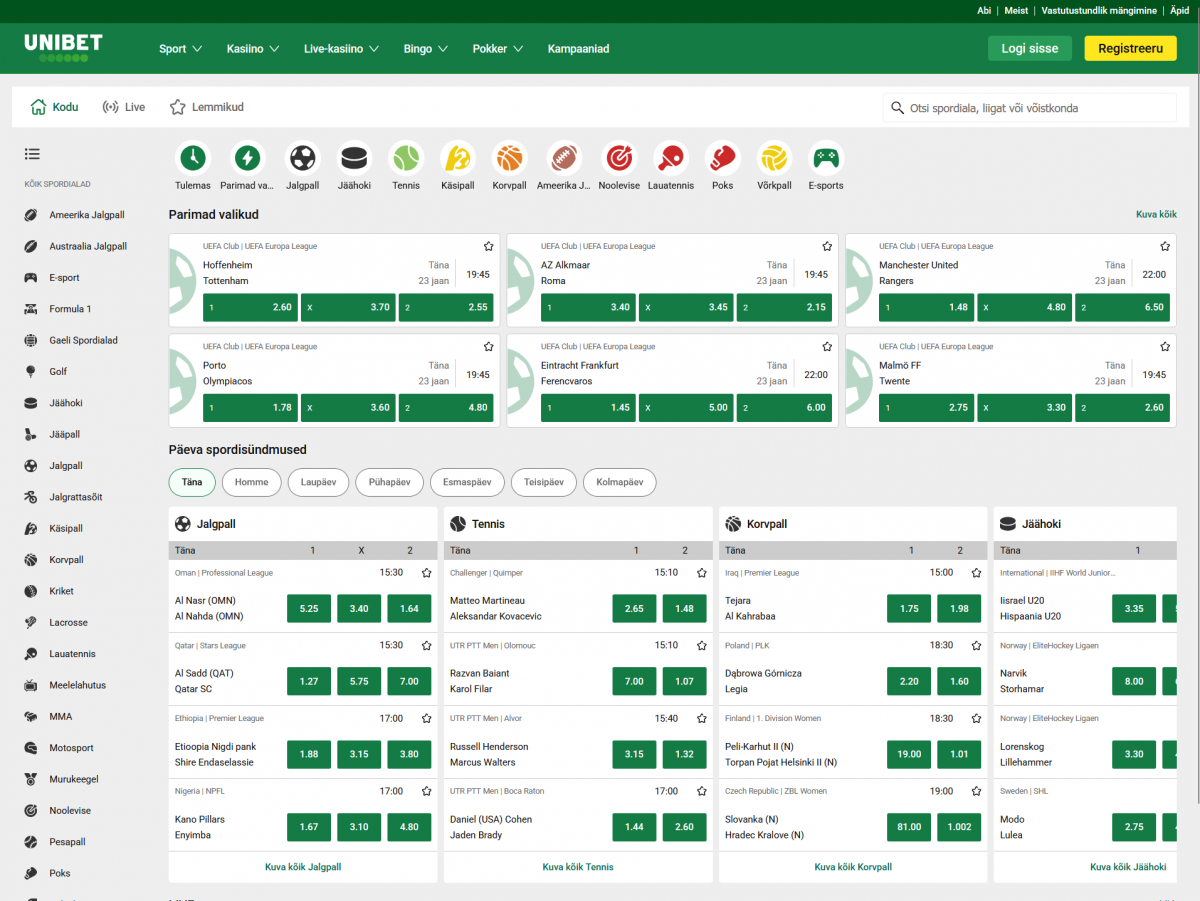Choose the Noolevise darts target icon
This screenshot has height=901, width=1200.
(618, 158)
